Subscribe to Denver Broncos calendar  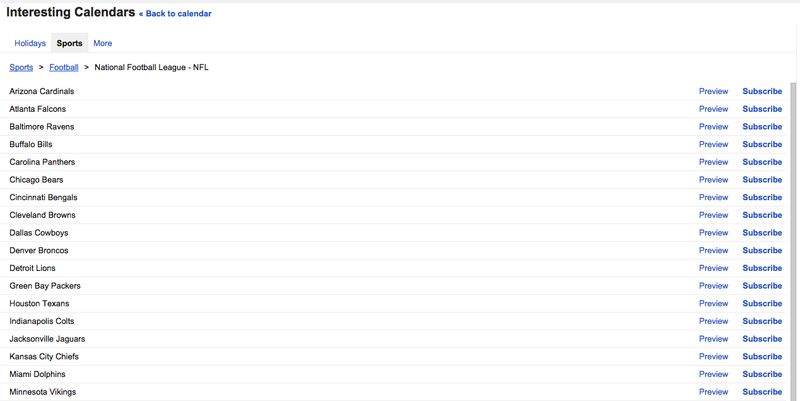coord(762,250)
